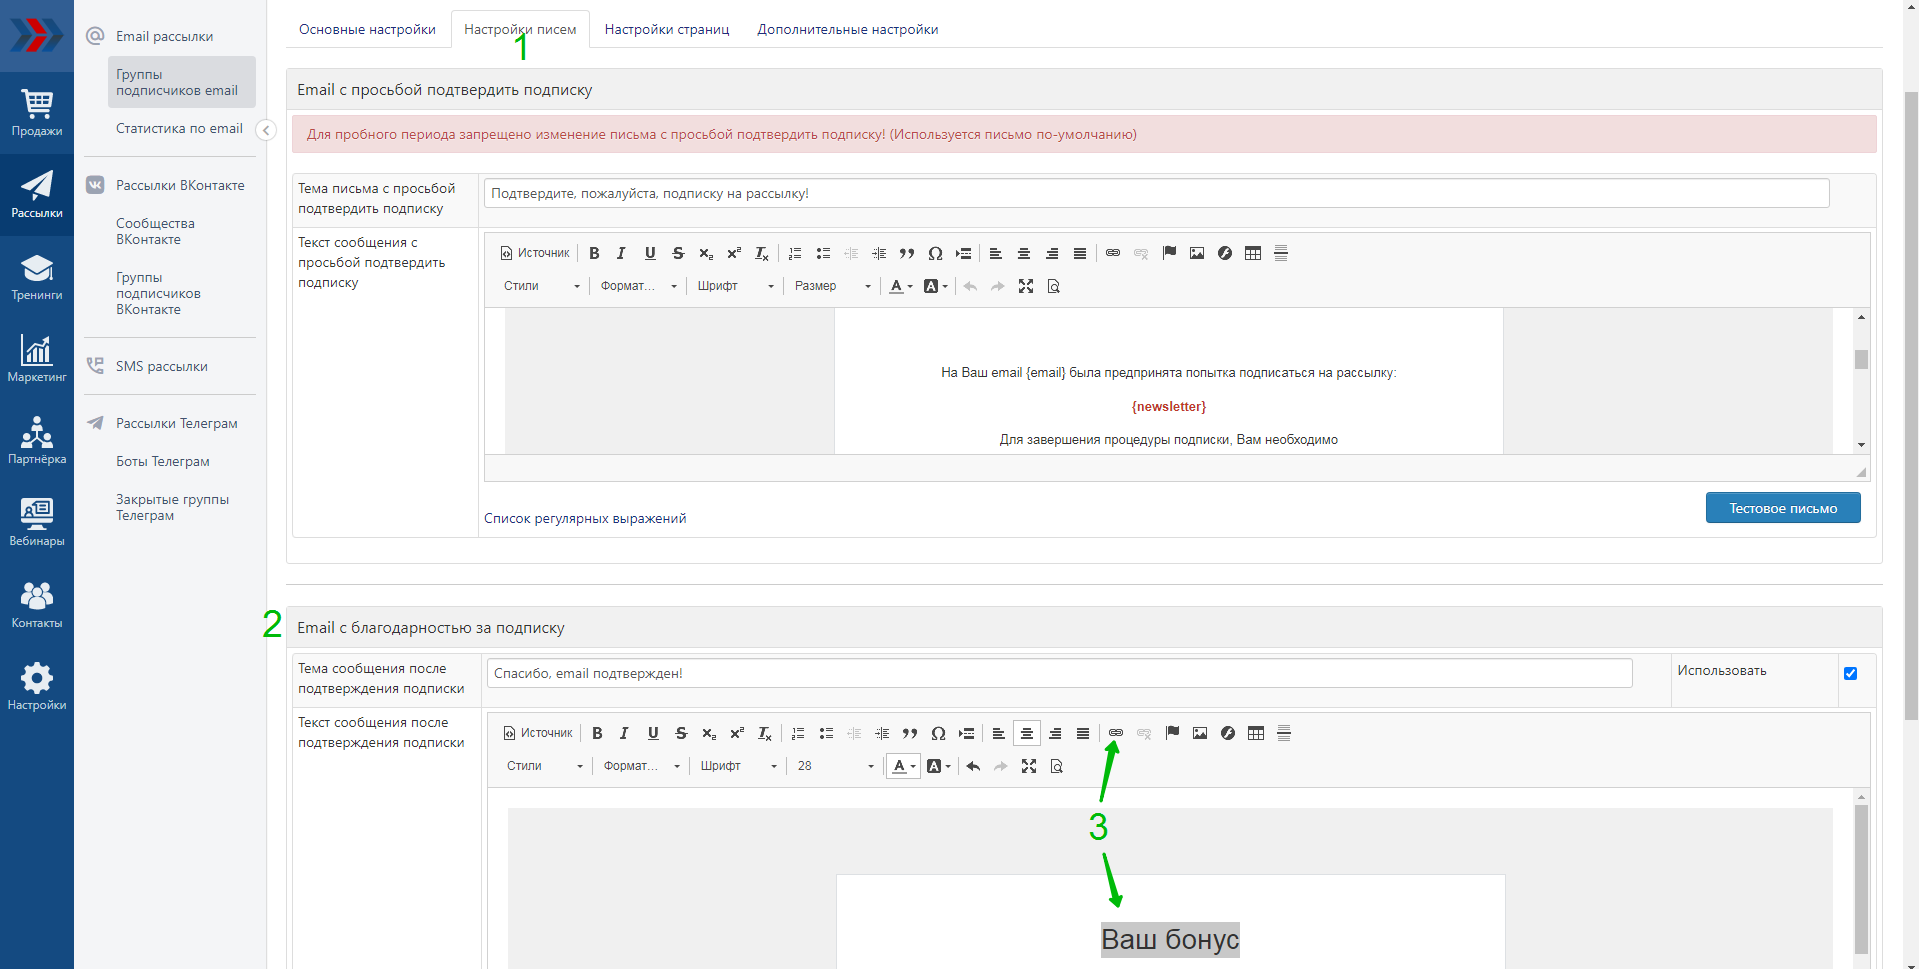Toggle center alignment in lower editor

click(1027, 733)
